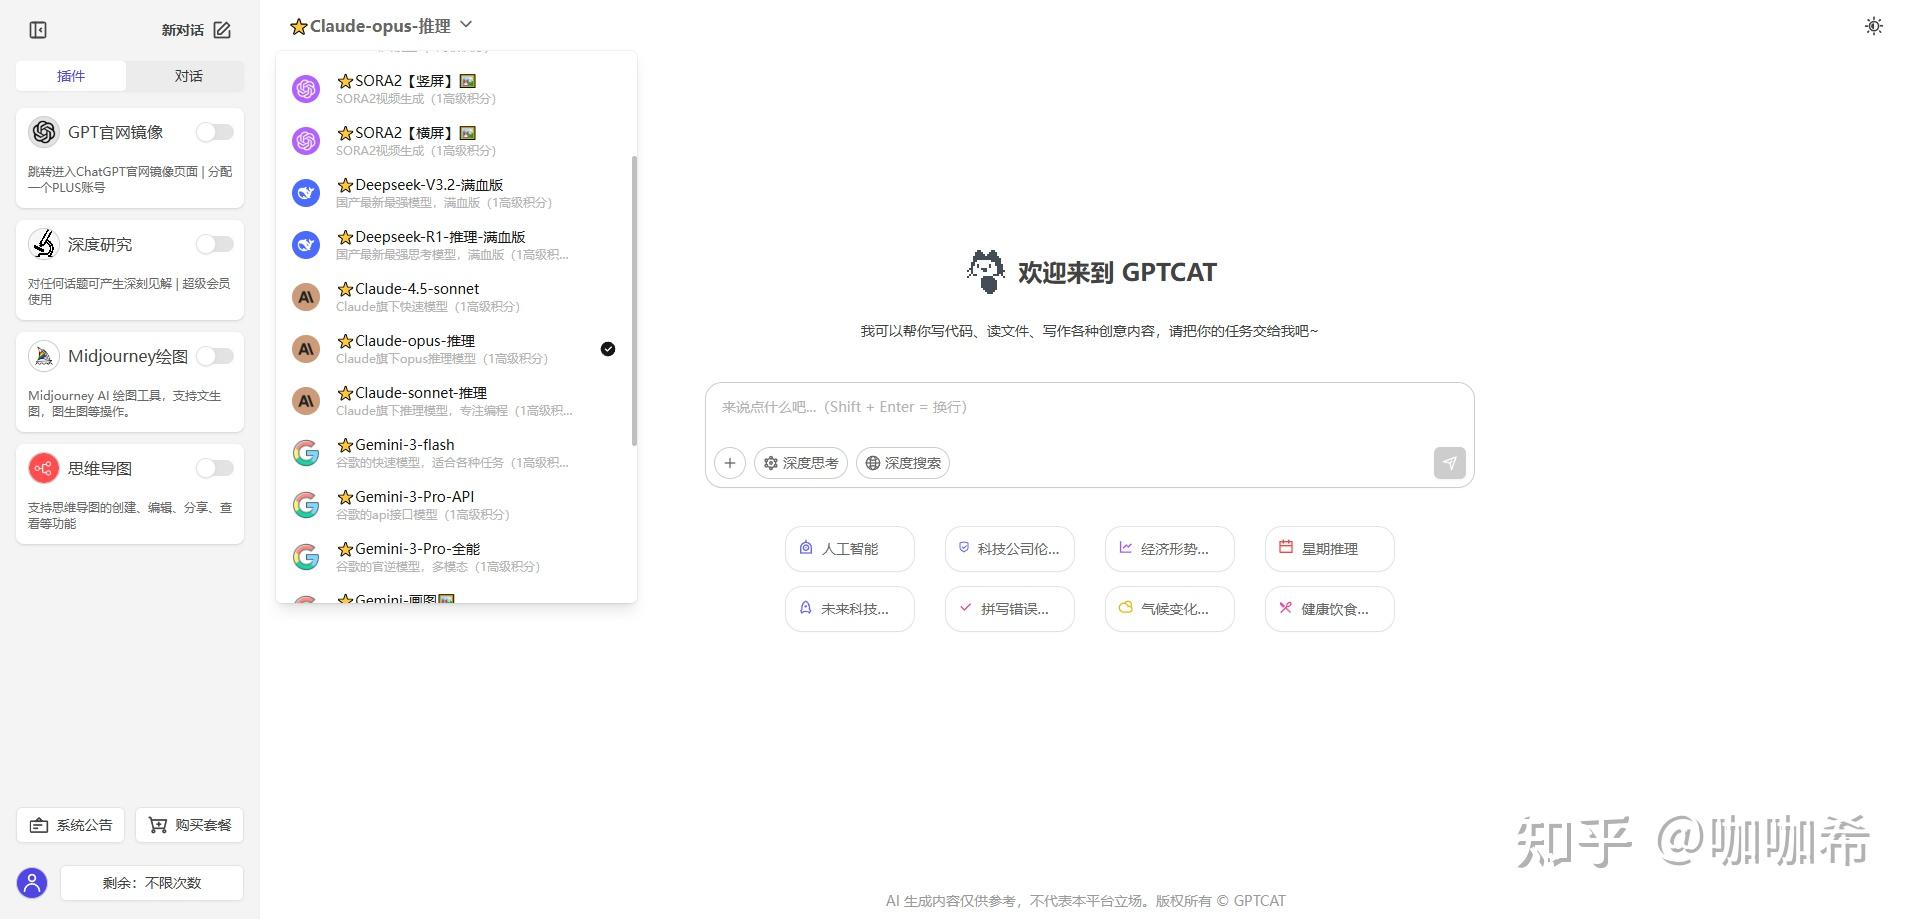Viewport: 1920px width, 919px height.
Task: Select Gemini-3-Pro-全能 model
Action: tap(456, 557)
